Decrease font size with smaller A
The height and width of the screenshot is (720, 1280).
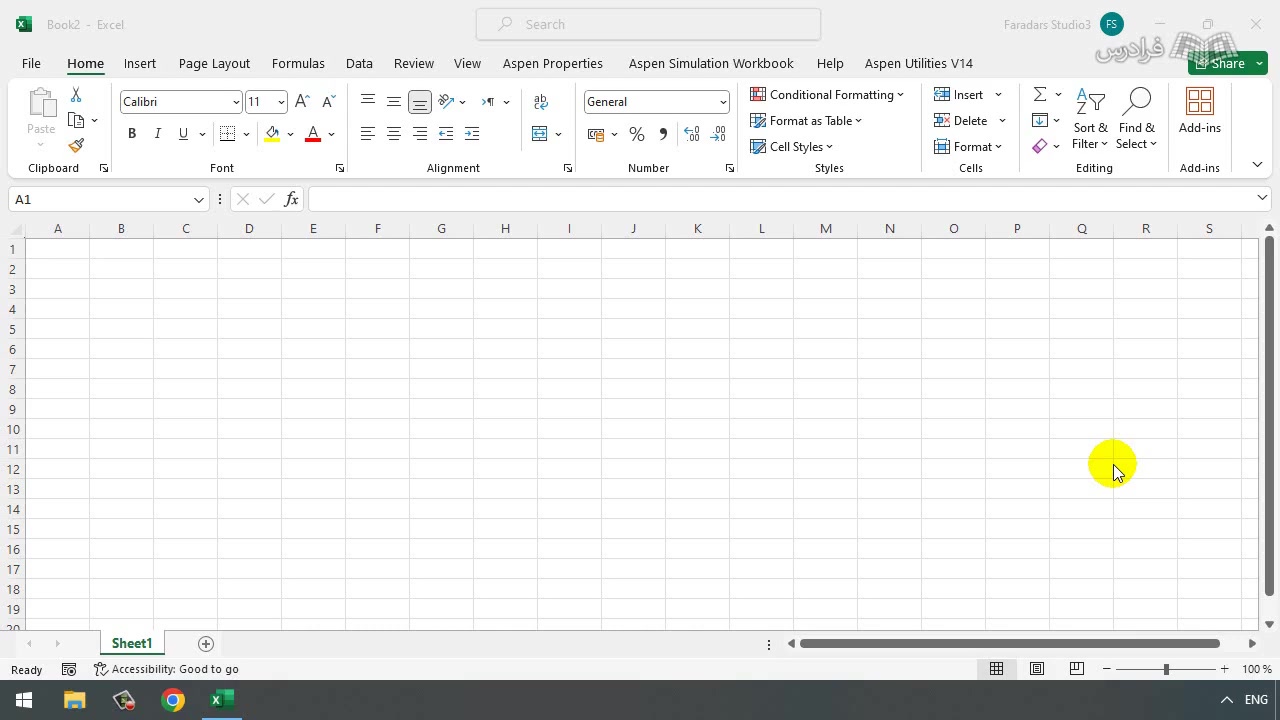point(328,102)
